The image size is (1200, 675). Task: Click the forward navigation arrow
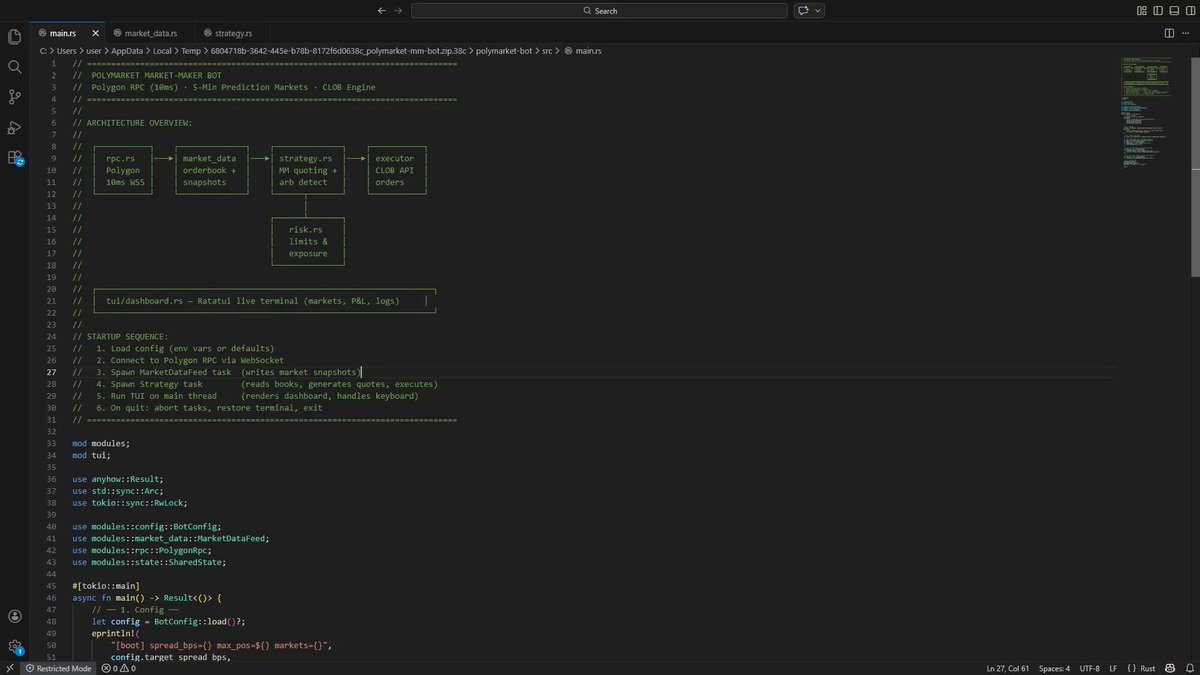point(399,10)
